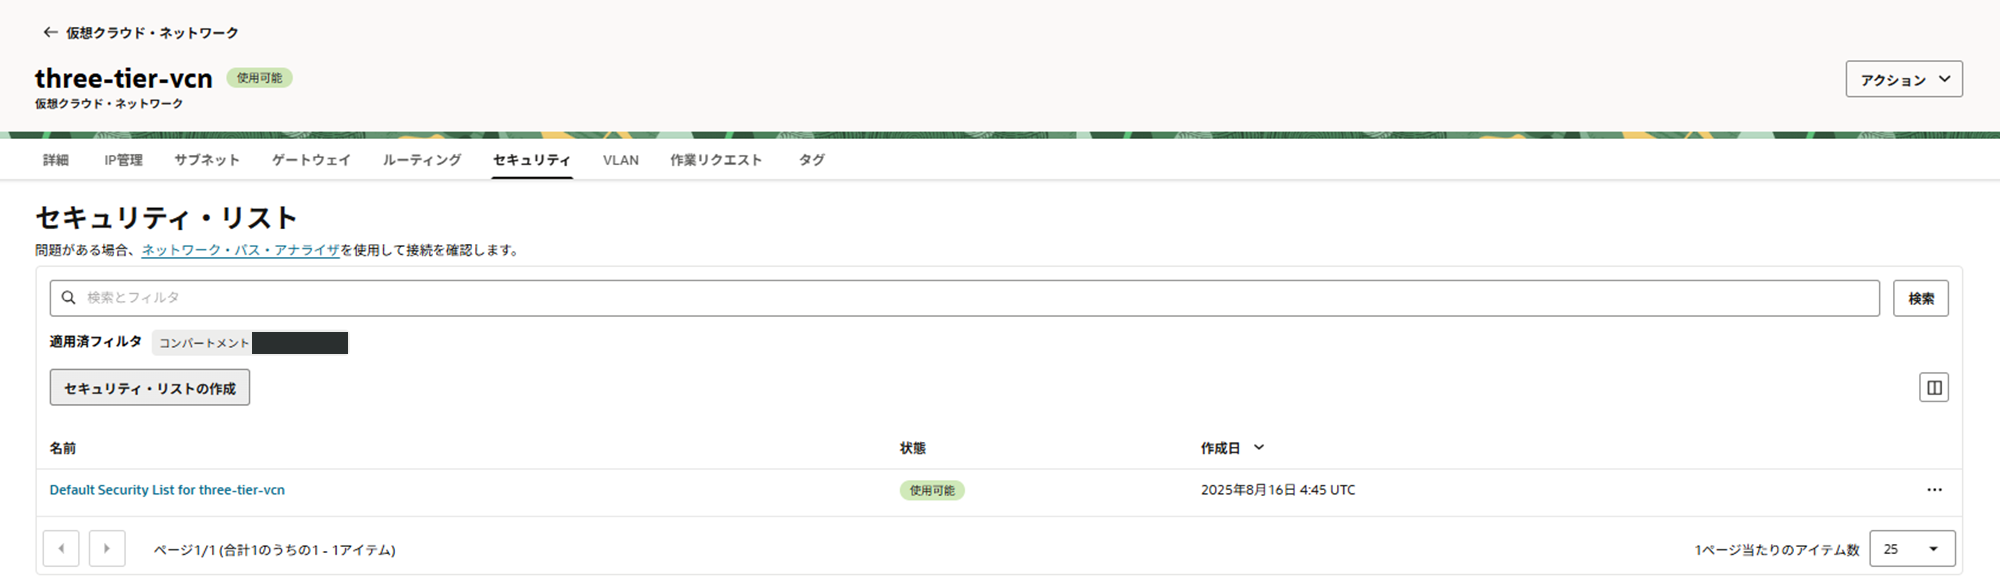Click the three-tier-vcn page title
The image size is (2000, 587).
(x=124, y=78)
